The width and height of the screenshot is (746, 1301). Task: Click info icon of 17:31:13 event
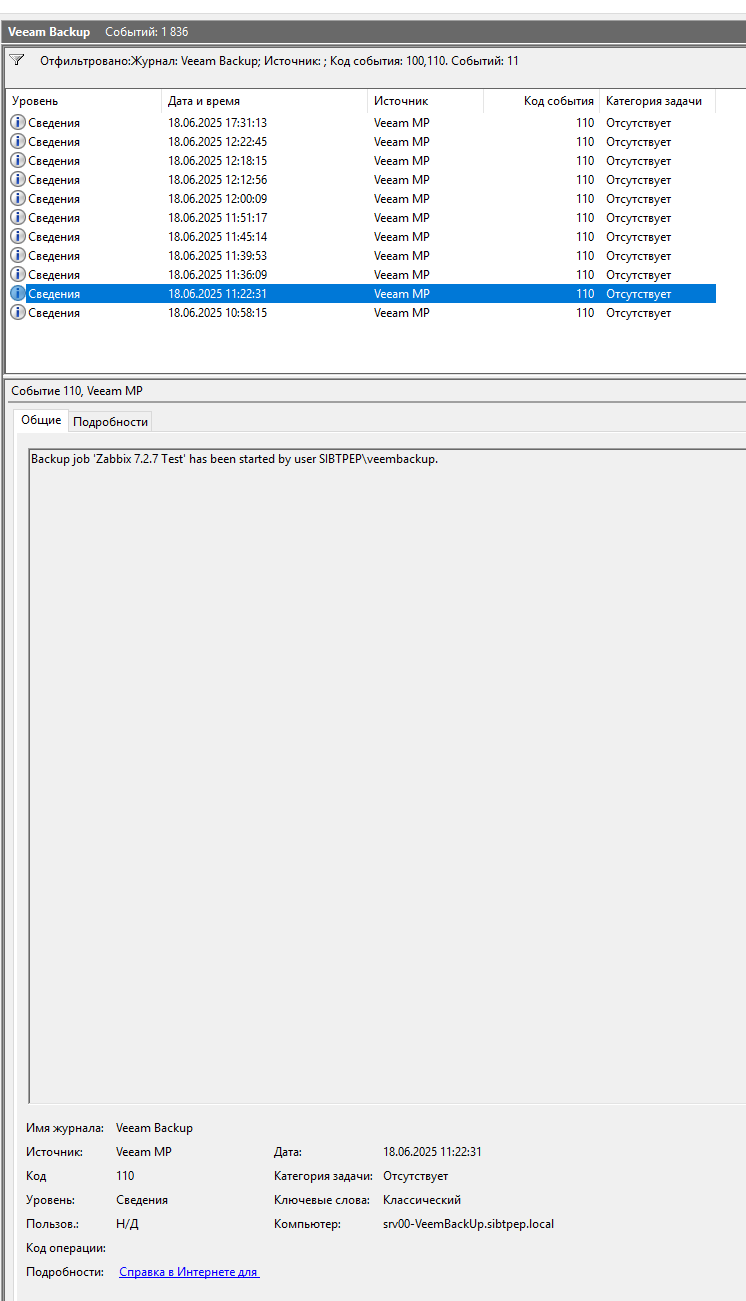(x=18, y=122)
